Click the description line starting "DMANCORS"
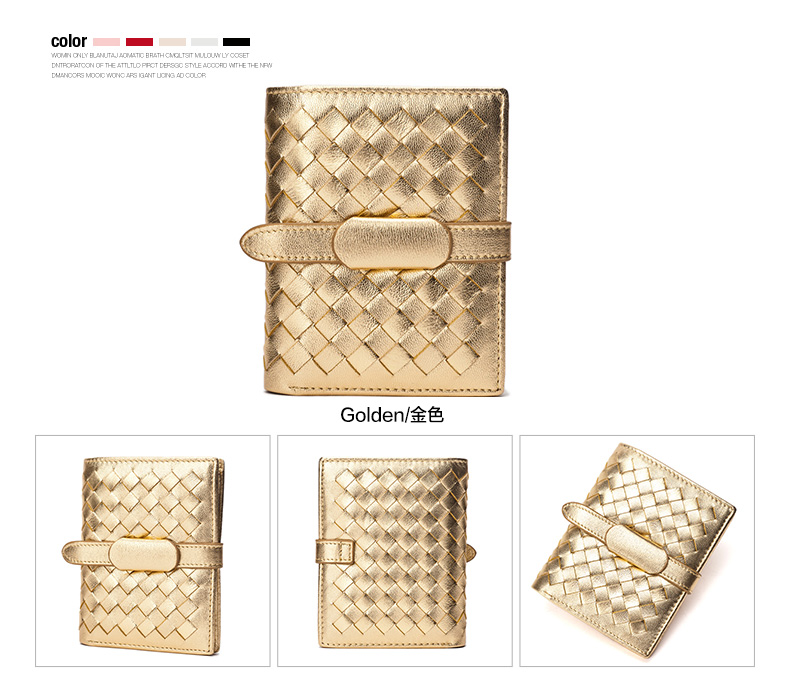Viewport: 790px width, 688px height. (128, 76)
